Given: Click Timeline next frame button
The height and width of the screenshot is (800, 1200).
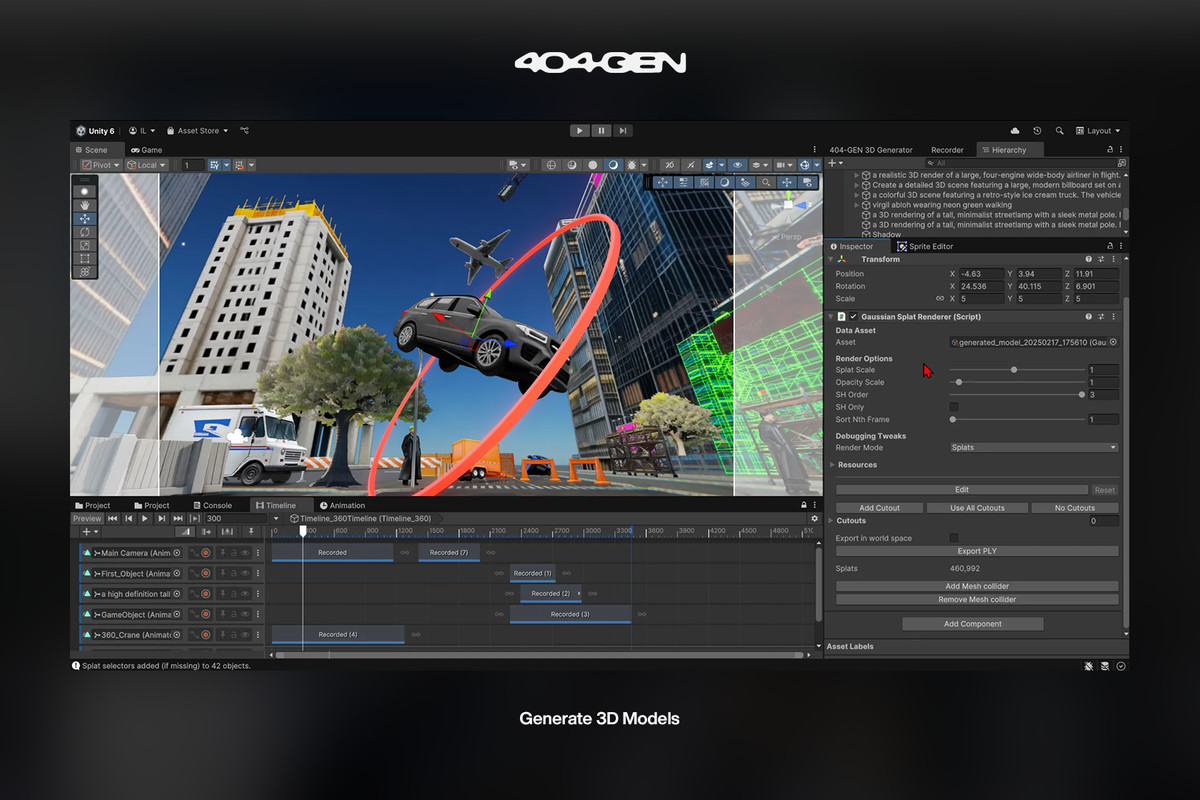Looking at the screenshot, I should point(161,518).
